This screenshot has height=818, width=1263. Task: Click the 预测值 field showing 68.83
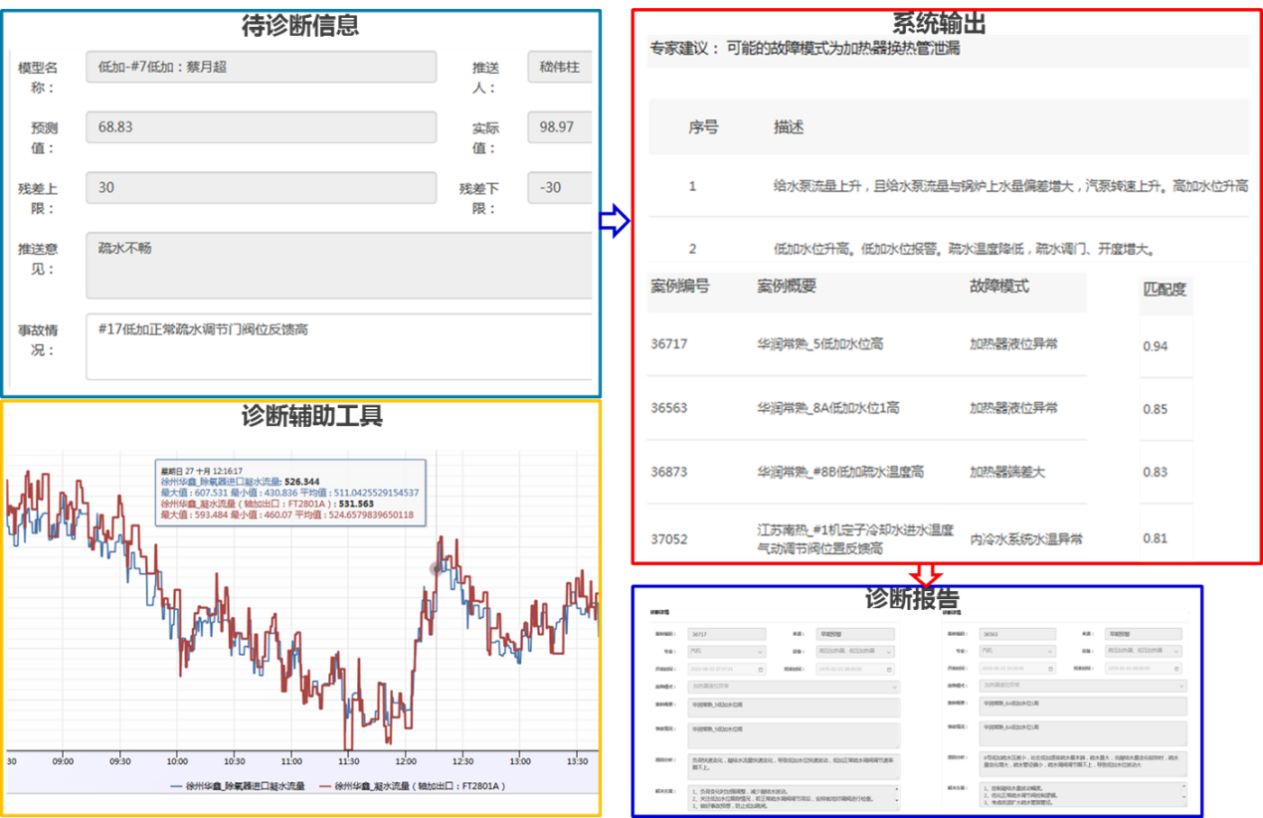[x=261, y=128]
